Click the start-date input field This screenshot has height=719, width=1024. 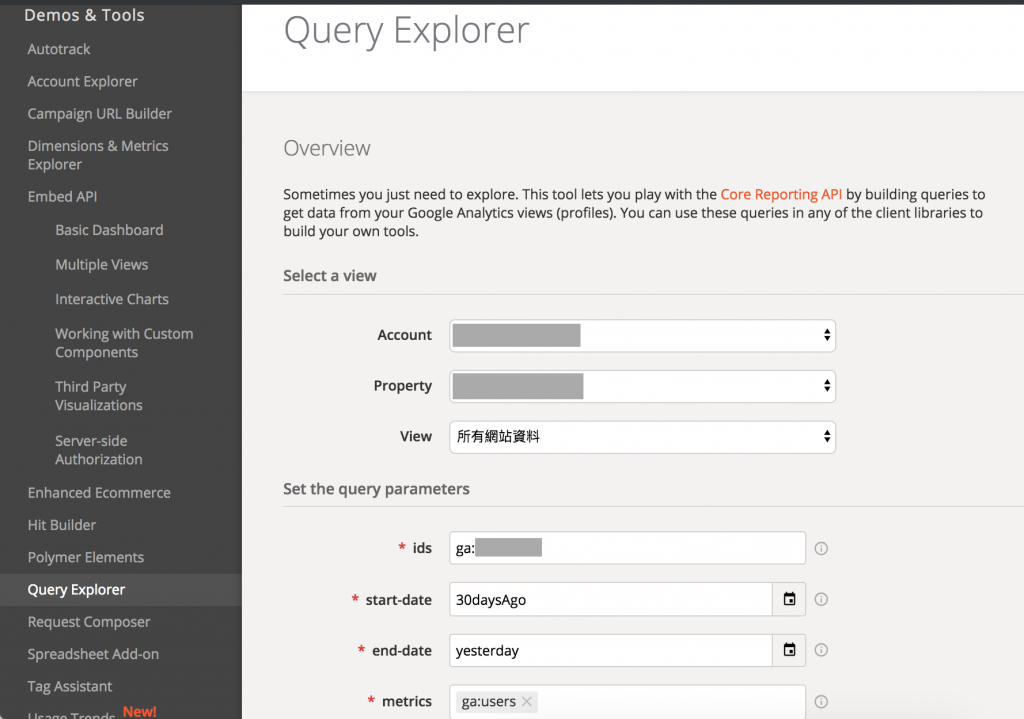coord(611,599)
